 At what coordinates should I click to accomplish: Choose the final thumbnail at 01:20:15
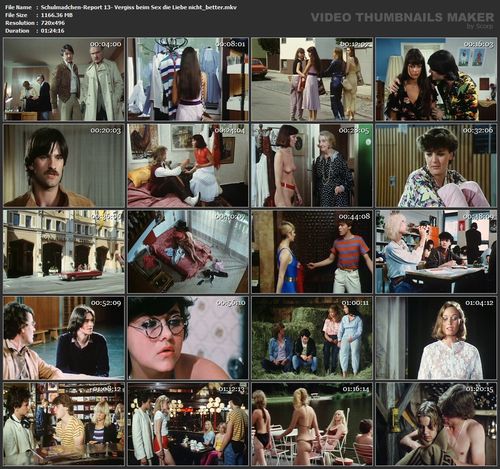pyautogui.click(x=436, y=424)
